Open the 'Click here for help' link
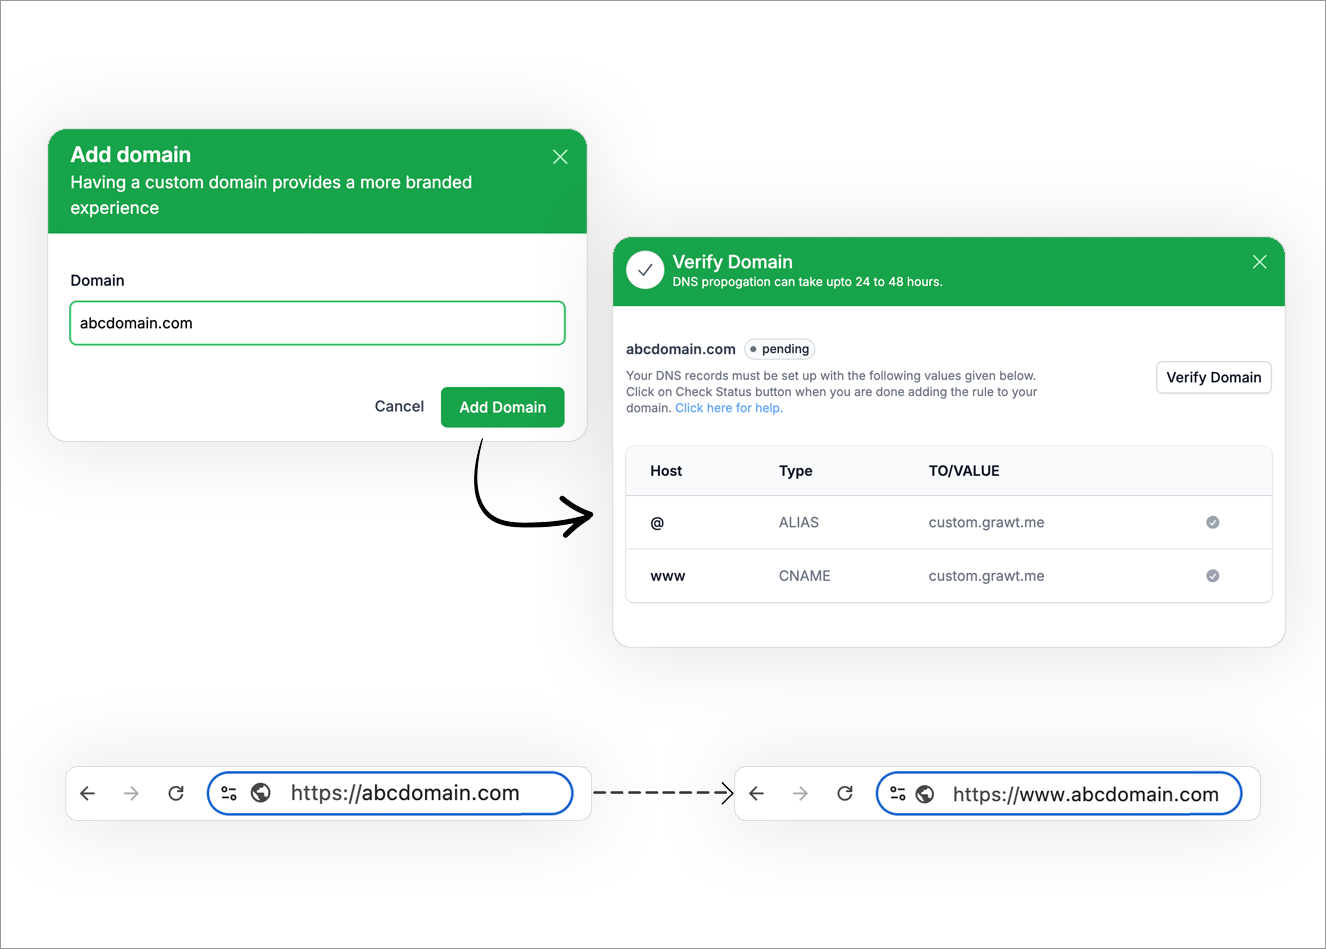1326x949 pixels. click(728, 408)
